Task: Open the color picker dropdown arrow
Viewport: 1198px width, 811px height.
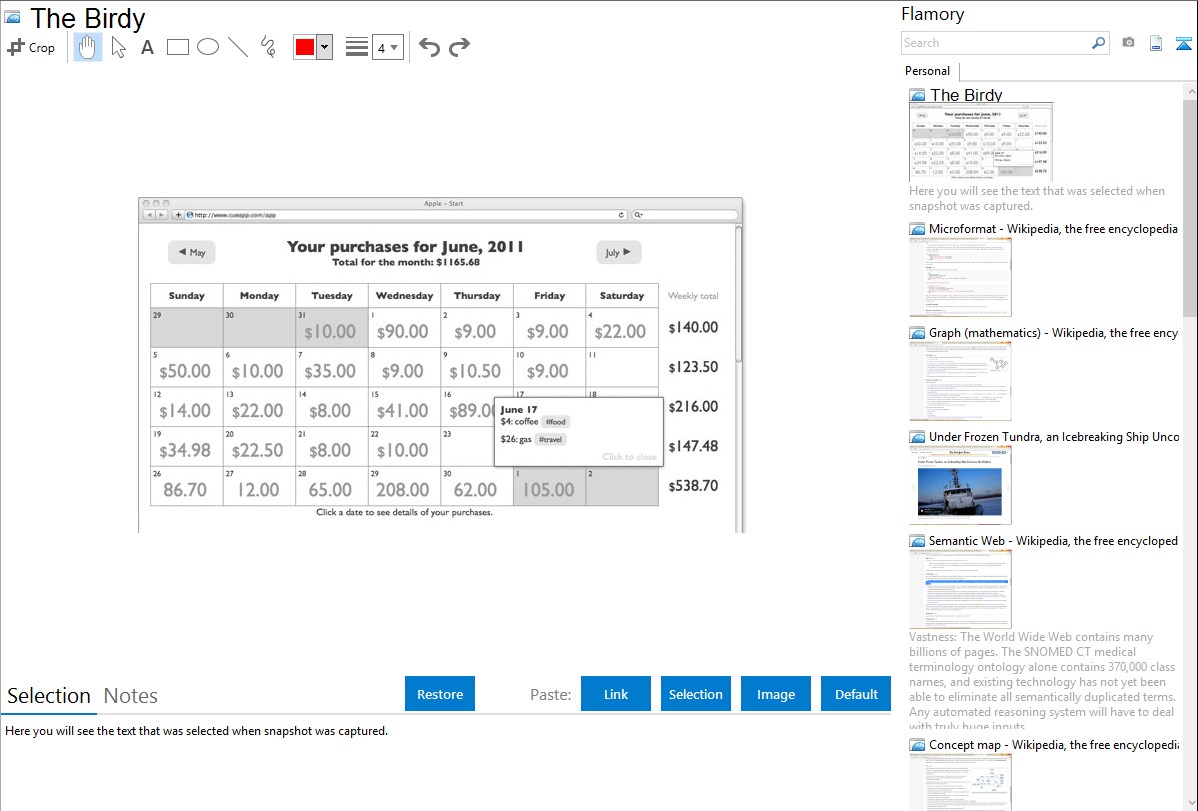Action: pyautogui.click(x=324, y=47)
